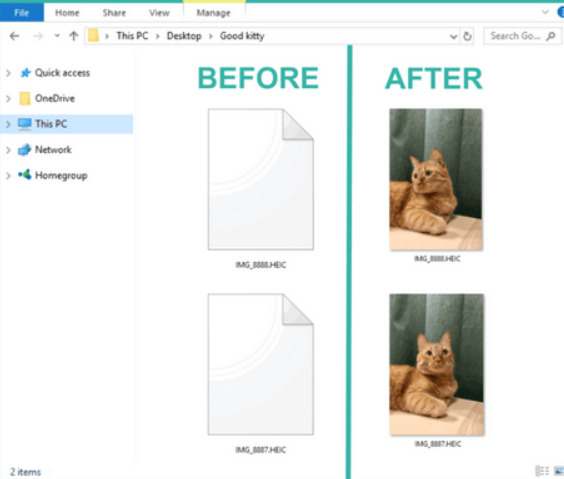564x479 pixels.
Task: Open the File ribbon tab
Action: pyautogui.click(x=22, y=13)
